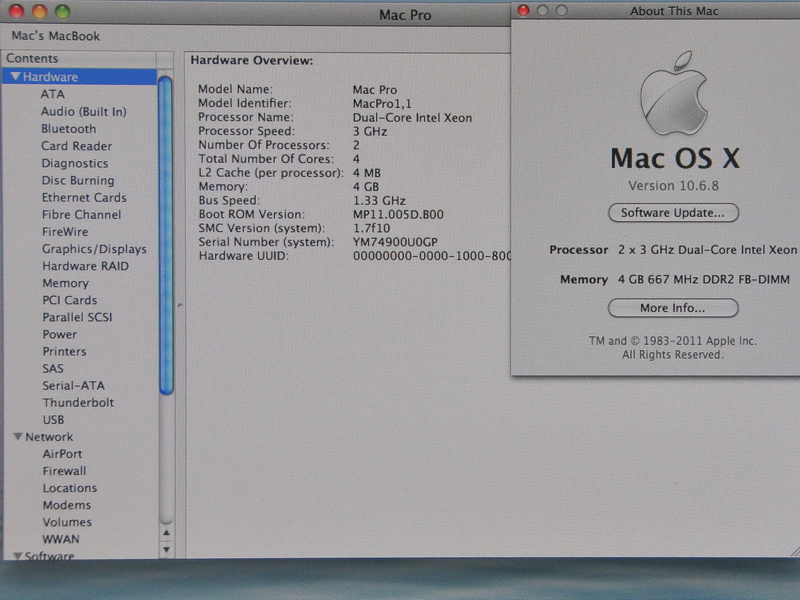
Task: Click the pane splitter handle beside the sidebar
Action: coord(180,306)
